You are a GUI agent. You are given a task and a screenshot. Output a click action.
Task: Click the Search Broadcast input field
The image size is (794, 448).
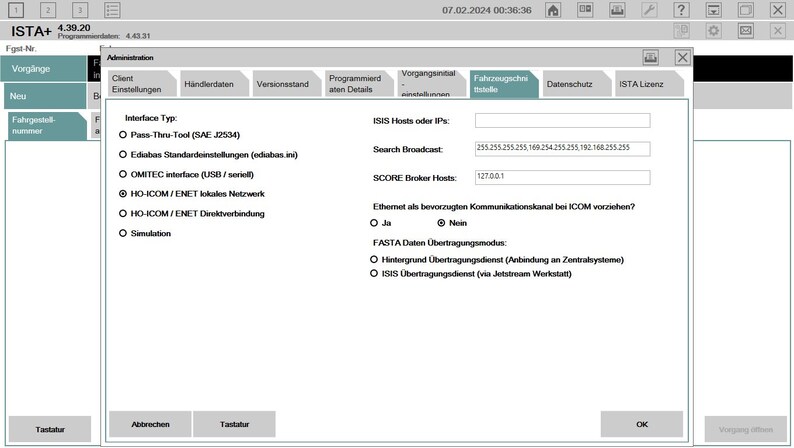tap(563, 149)
